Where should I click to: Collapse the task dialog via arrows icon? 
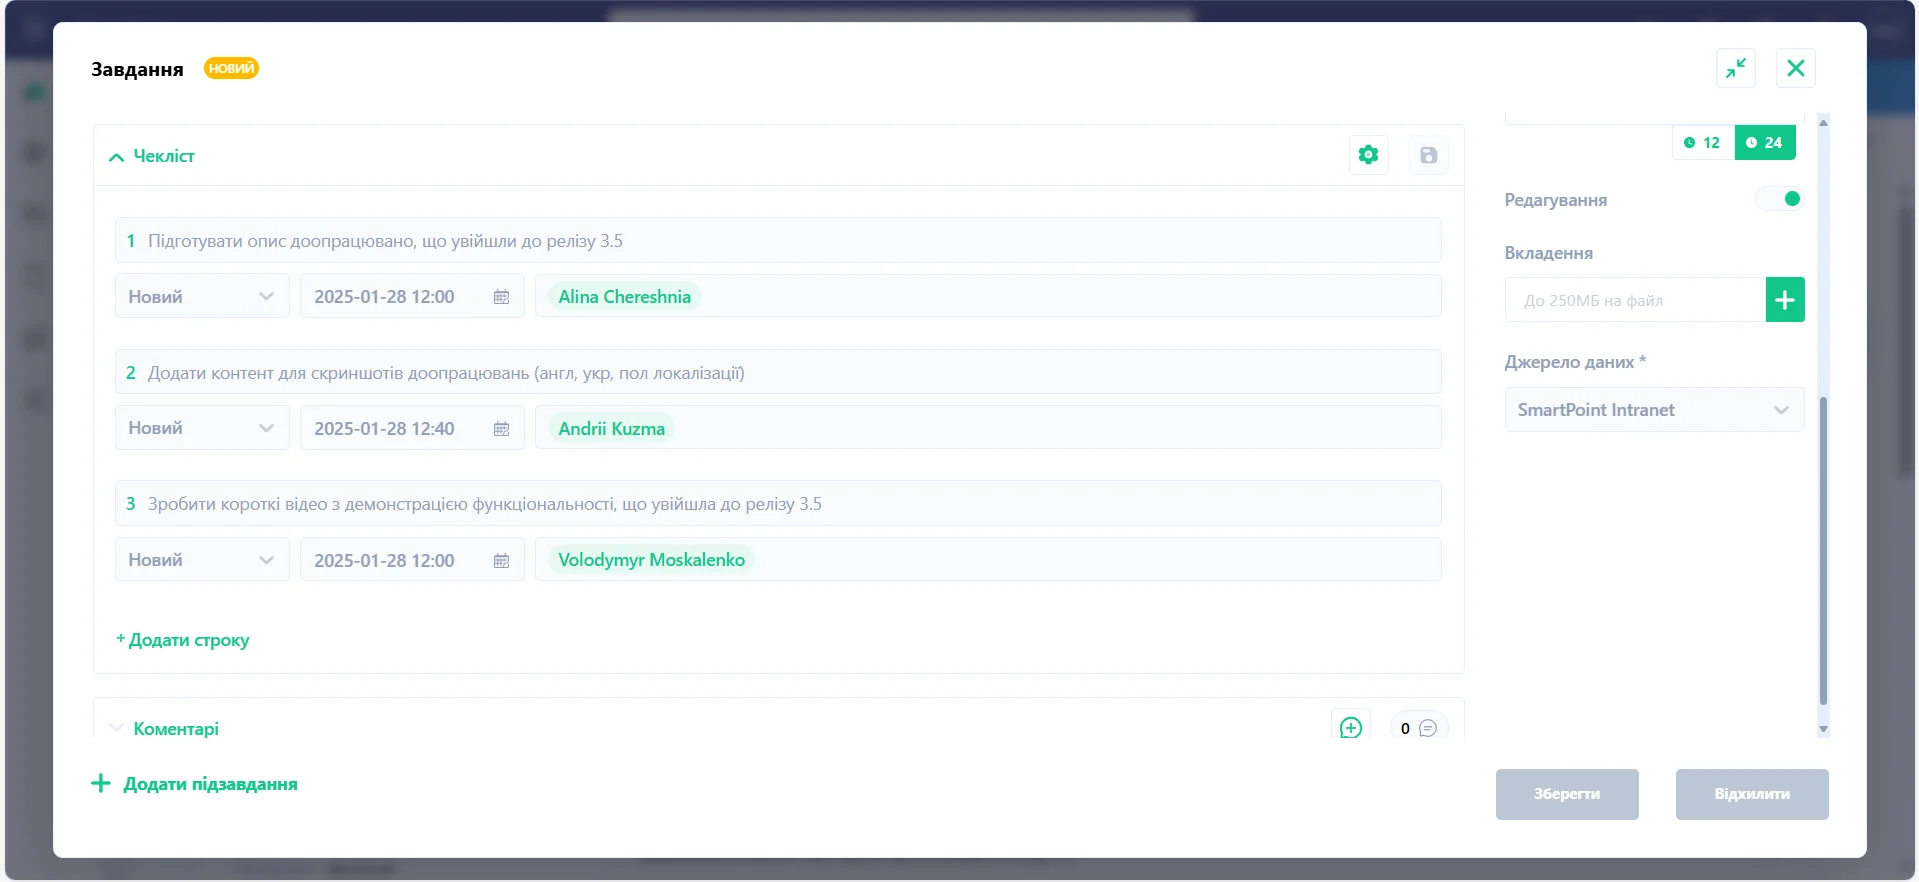[x=1736, y=68]
